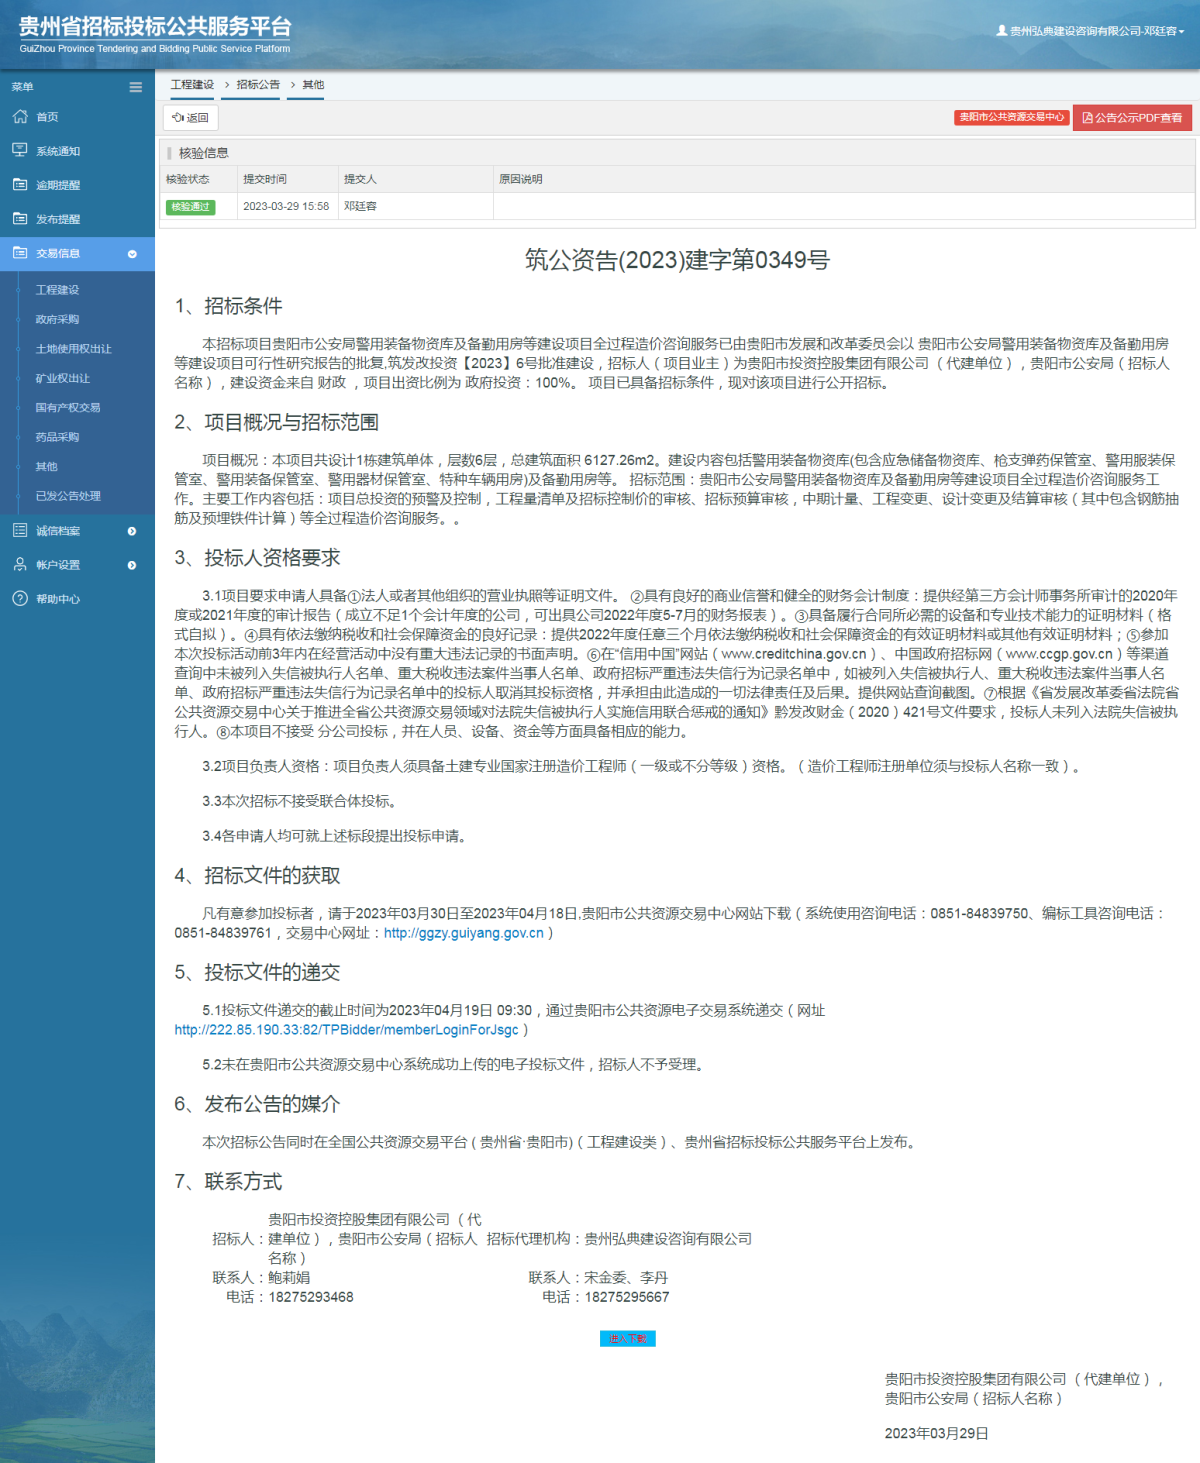Expand the 帐户设置 arrow

131,564
